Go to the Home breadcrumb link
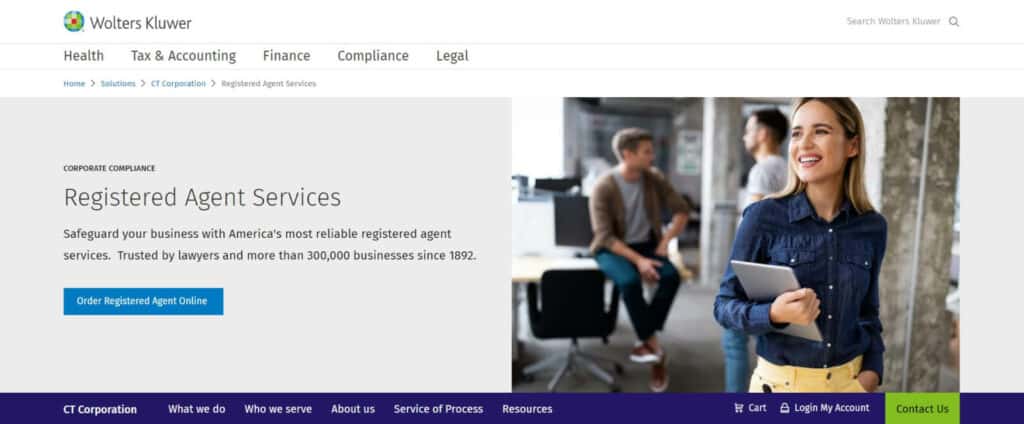The width and height of the screenshot is (1024, 424). click(74, 84)
